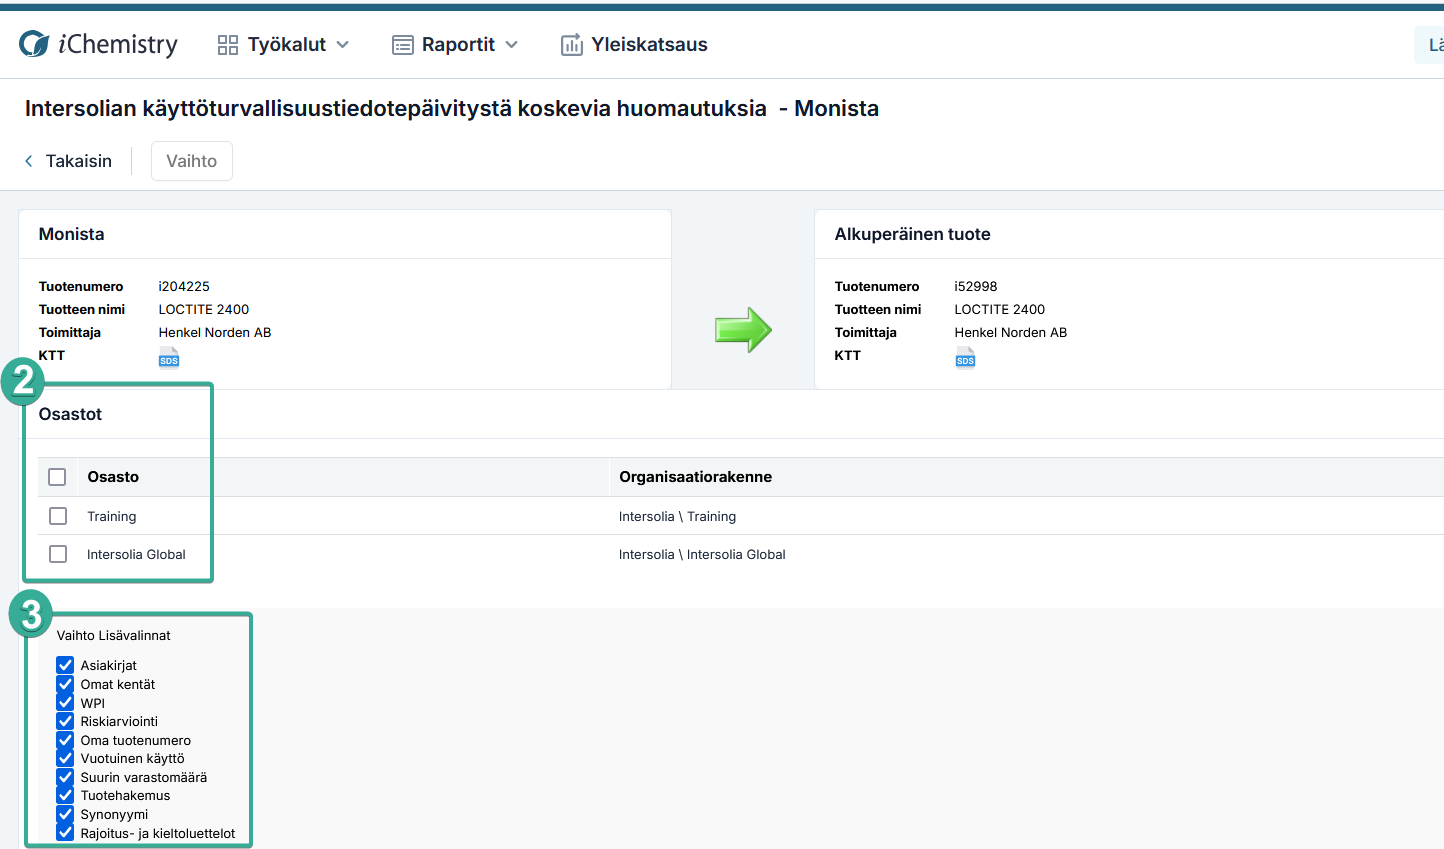Open the Työkalut menu
1444x849 pixels.
tap(284, 45)
